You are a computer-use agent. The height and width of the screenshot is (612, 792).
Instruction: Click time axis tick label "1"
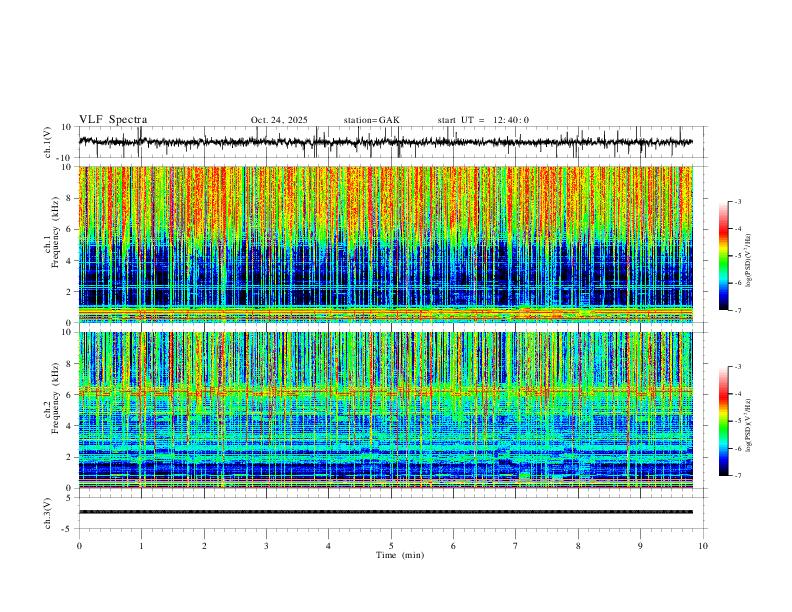coord(141,546)
